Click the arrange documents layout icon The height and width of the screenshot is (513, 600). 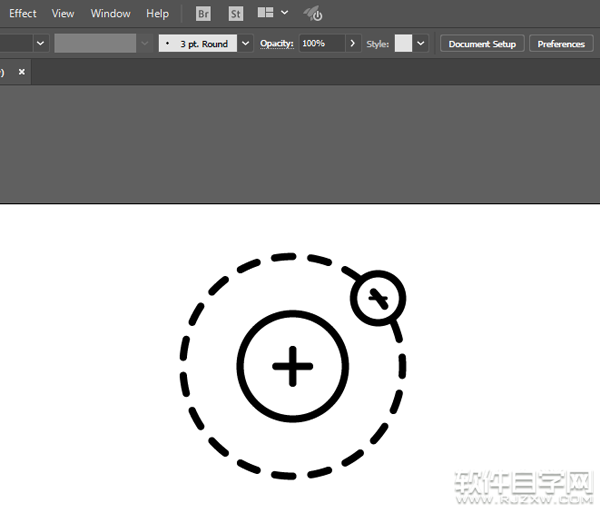pos(265,14)
